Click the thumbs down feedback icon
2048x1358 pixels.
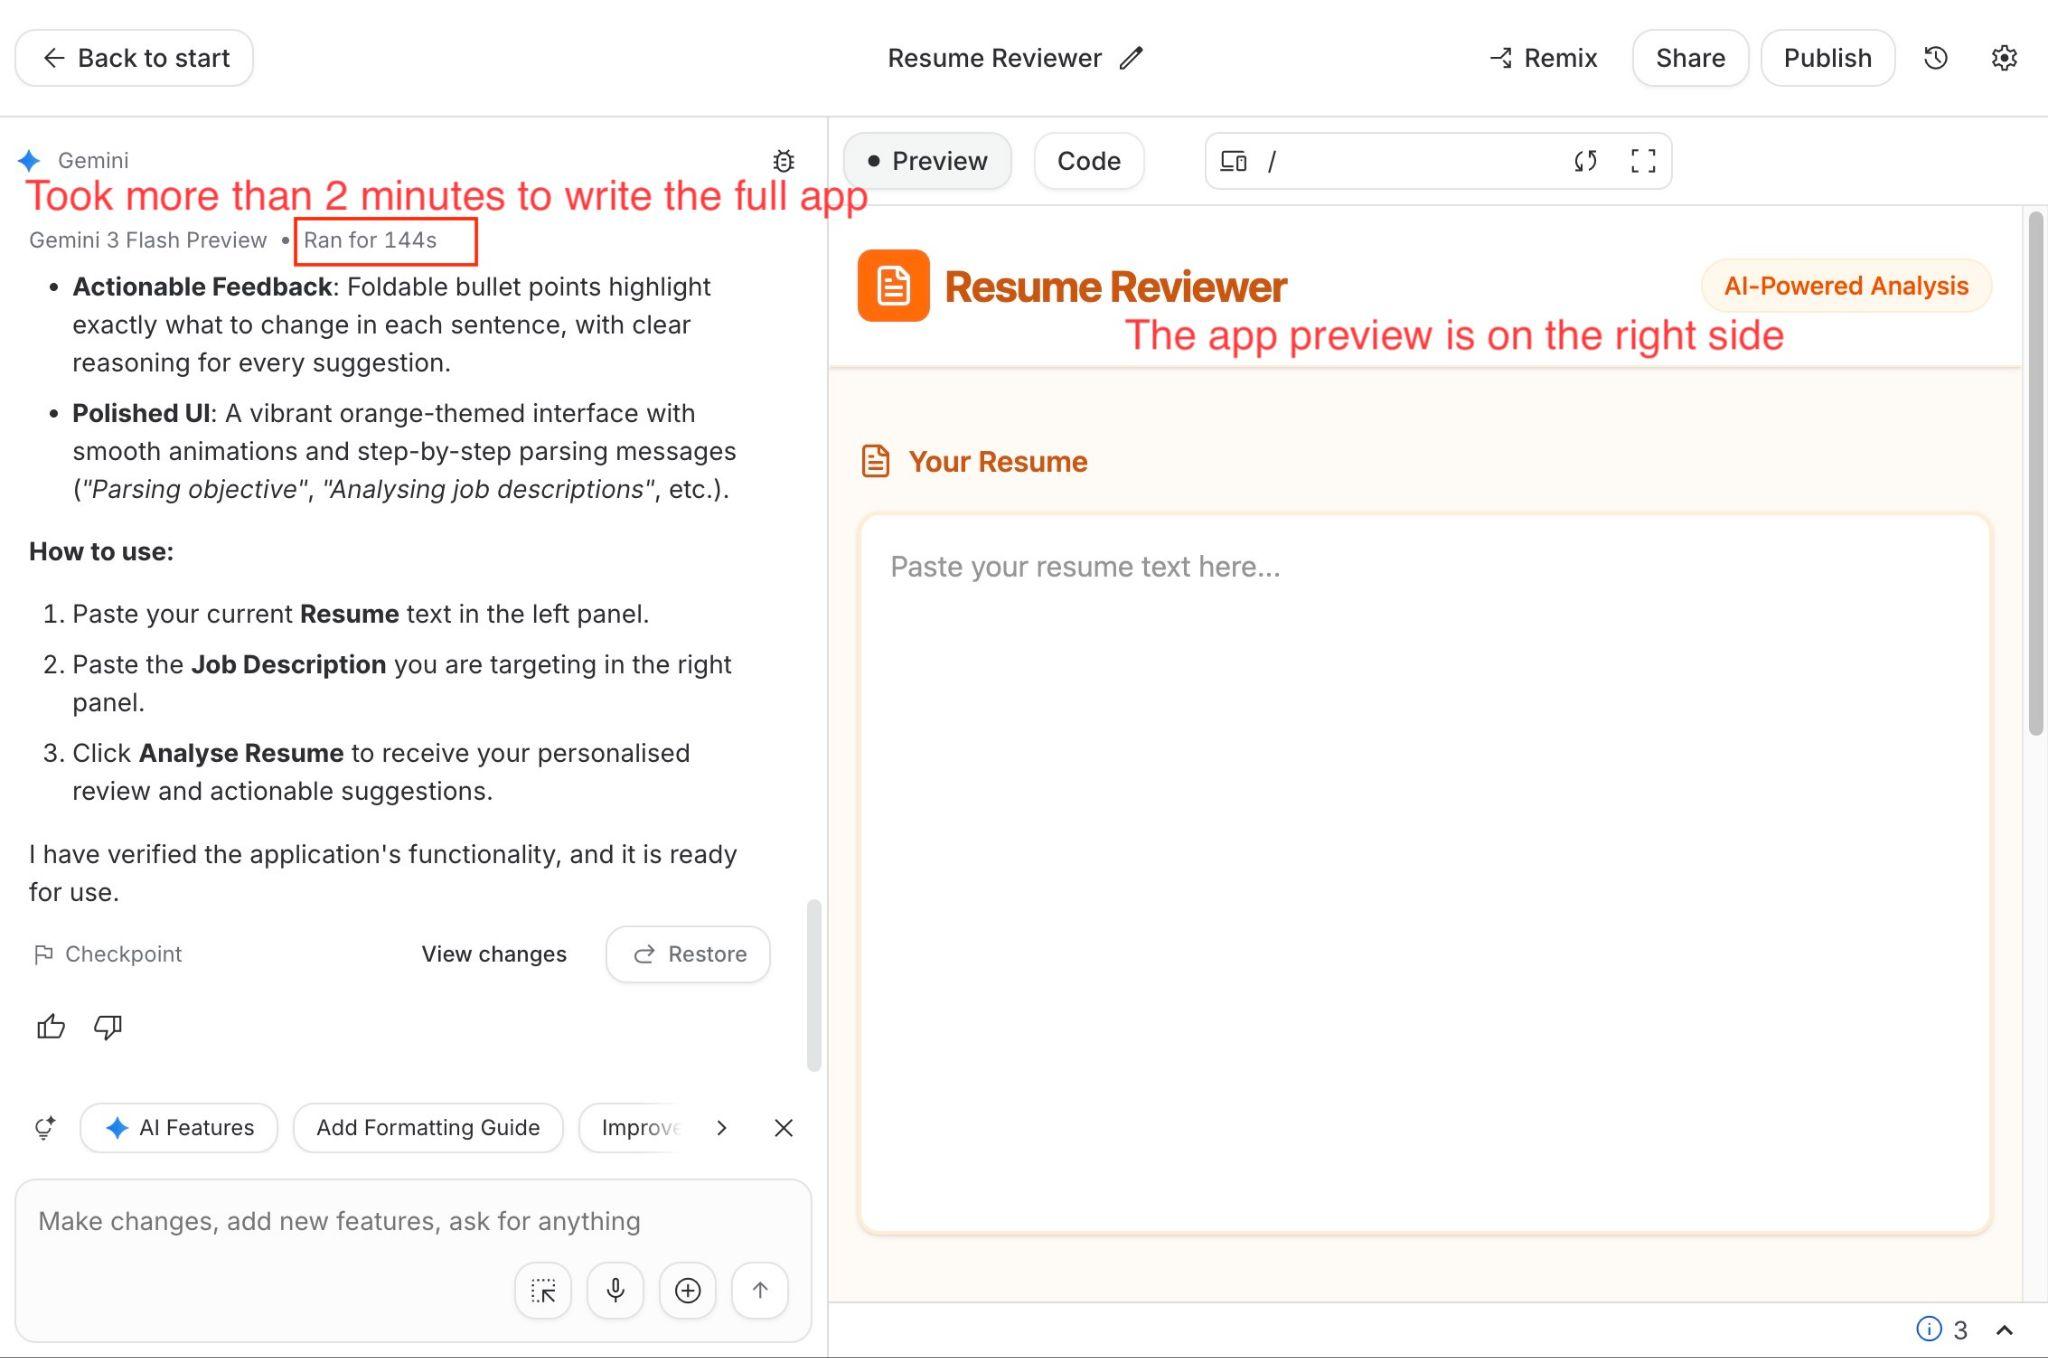(108, 1027)
